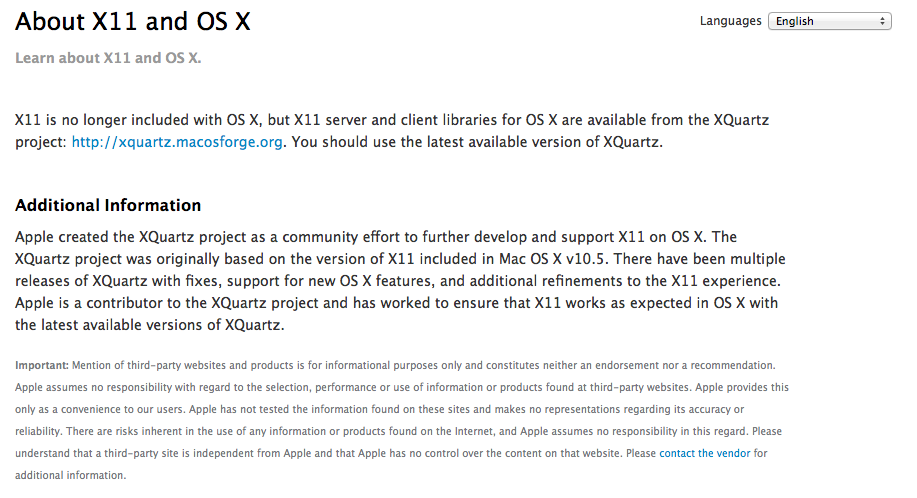Click the sentence "You should use the latest available version"

pos(478,142)
